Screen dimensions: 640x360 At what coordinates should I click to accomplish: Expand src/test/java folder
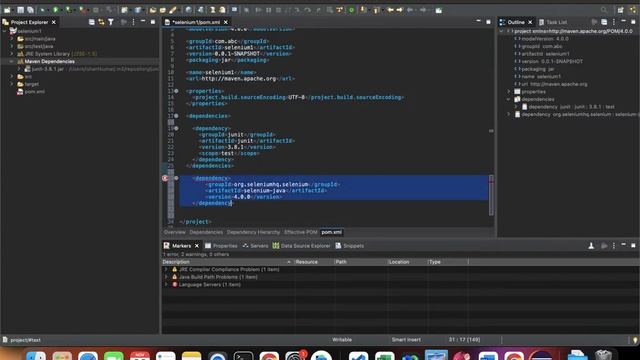[12, 46]
